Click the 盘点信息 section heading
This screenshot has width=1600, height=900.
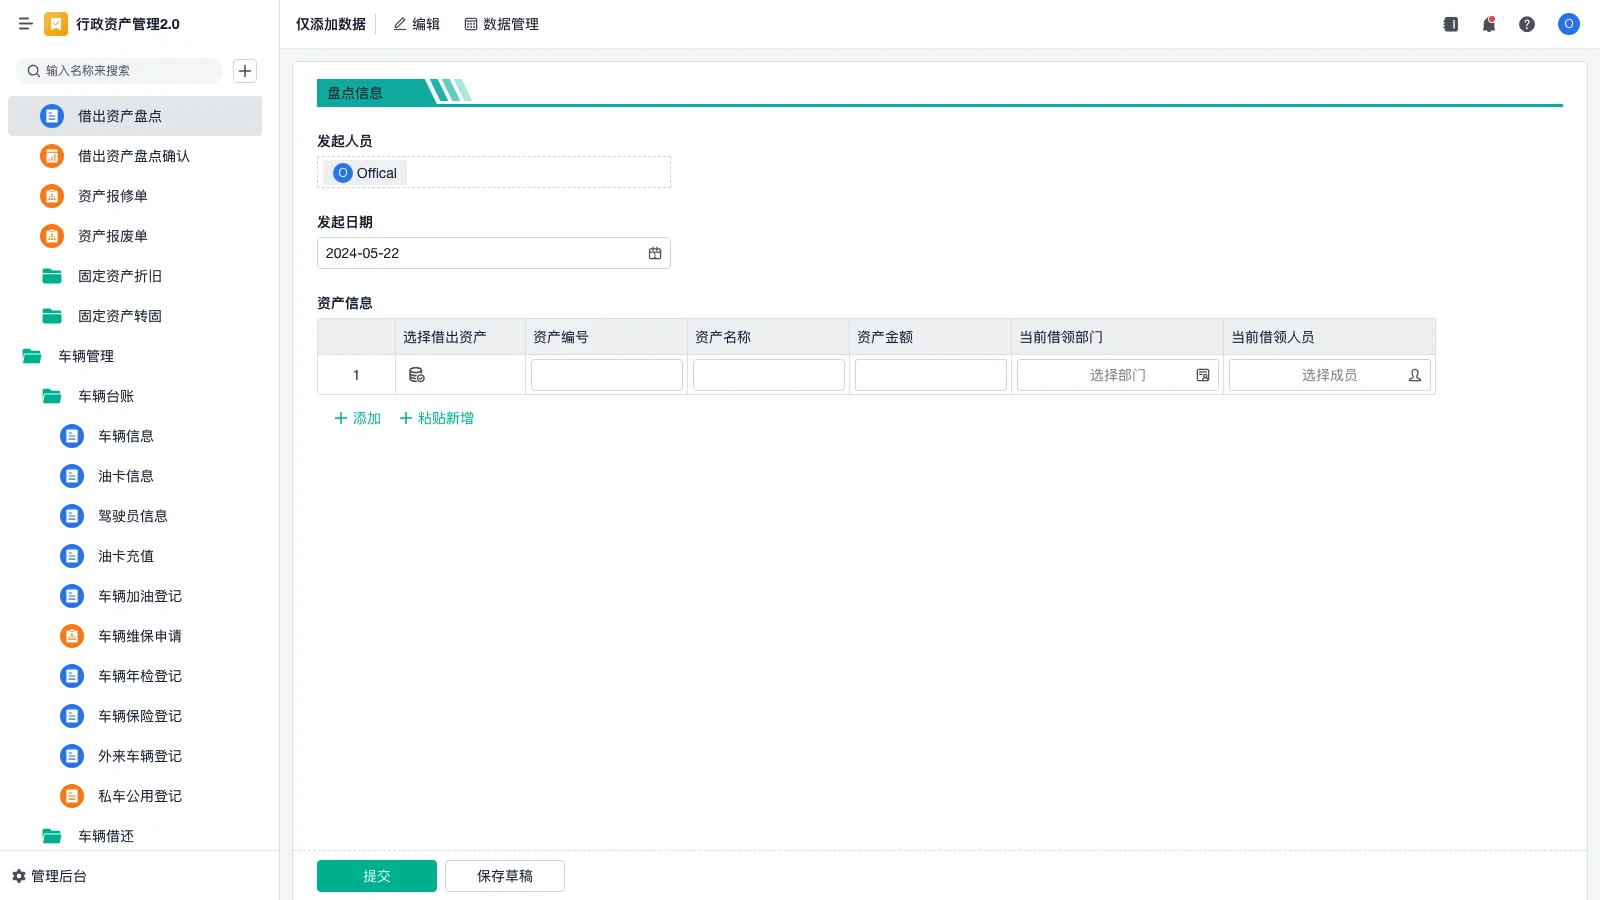(x=355, y=93)
